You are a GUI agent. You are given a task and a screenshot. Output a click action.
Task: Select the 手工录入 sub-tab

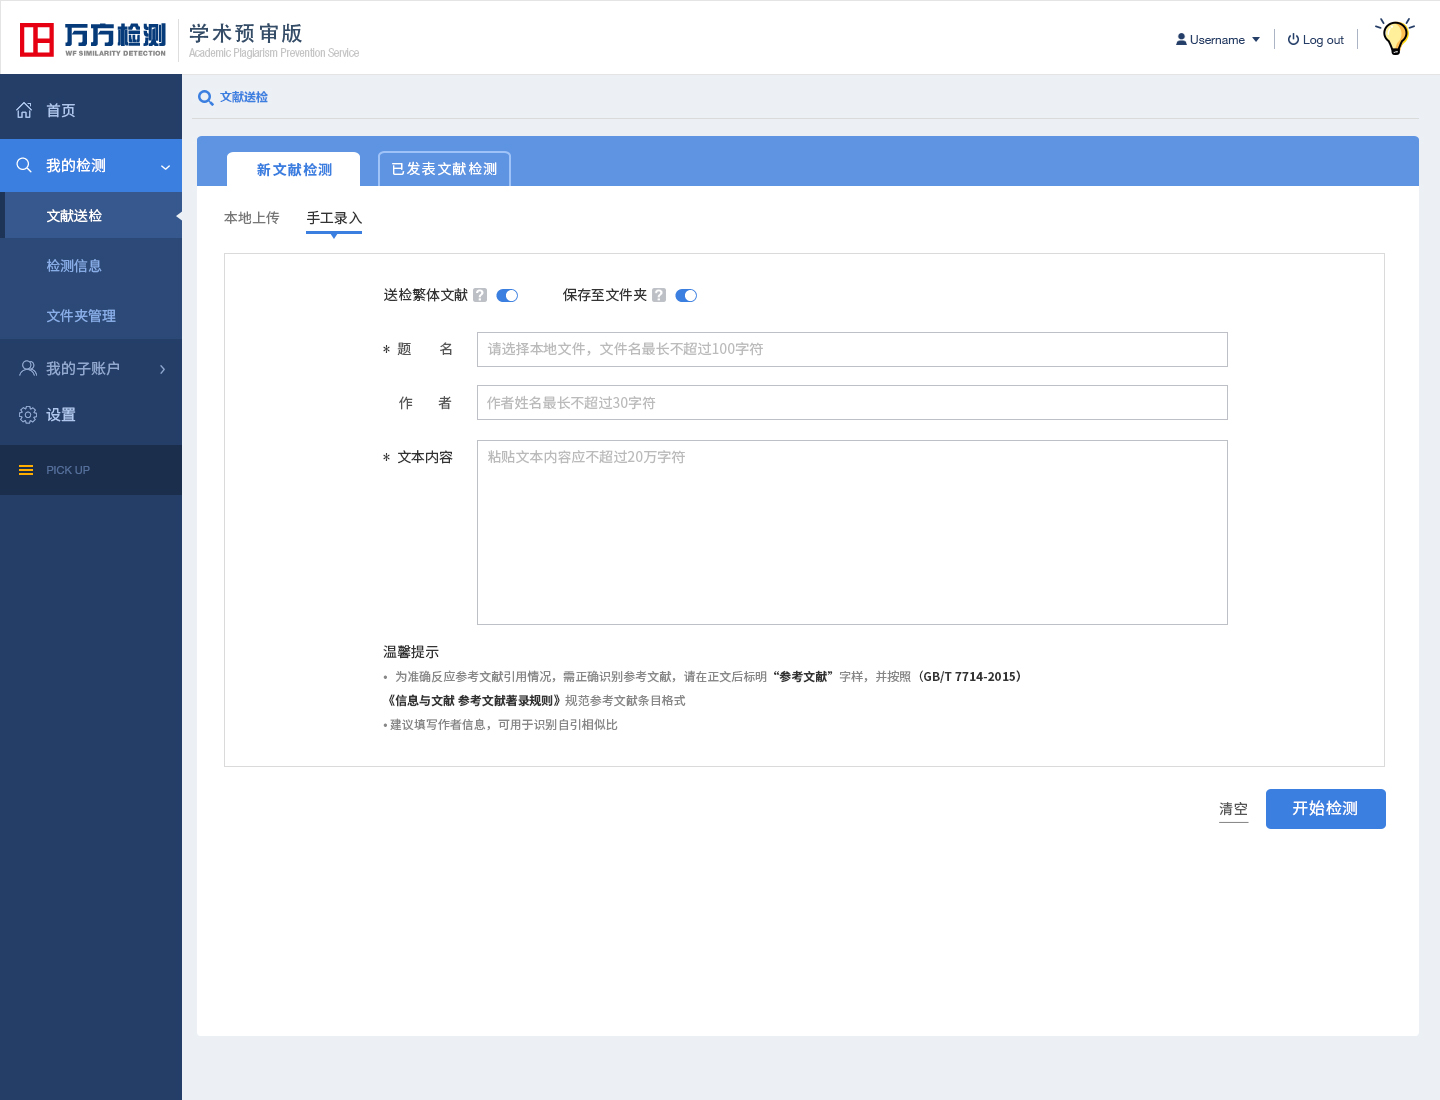click(x=334, y=218)
